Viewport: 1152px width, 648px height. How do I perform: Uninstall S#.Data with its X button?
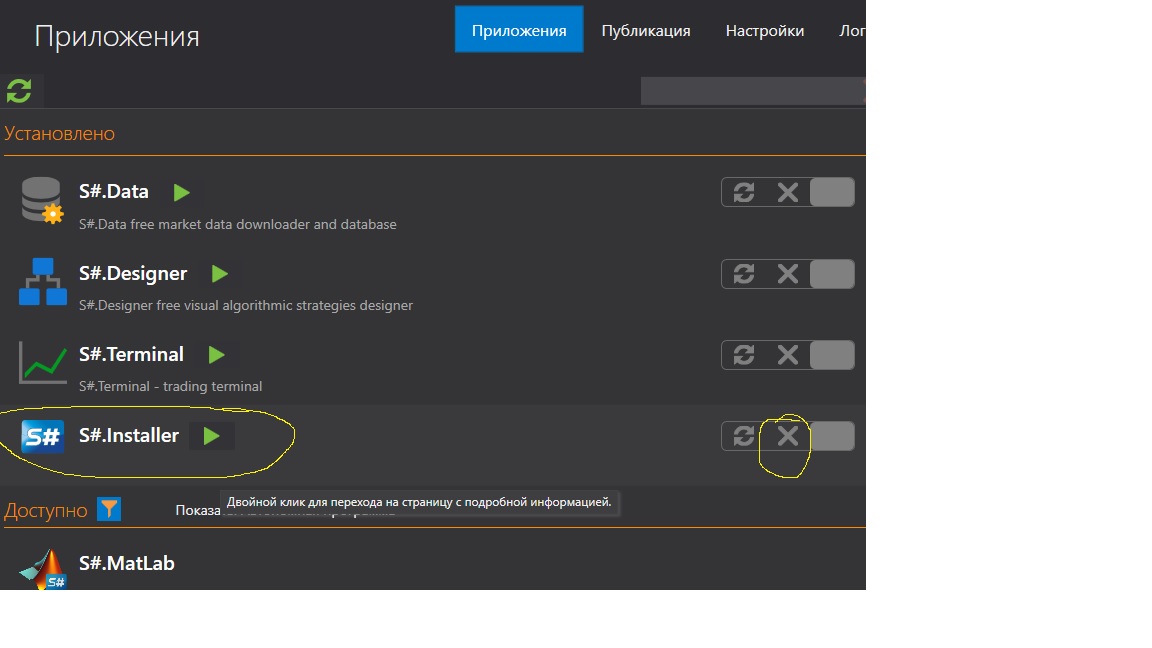tap(788, 192)
